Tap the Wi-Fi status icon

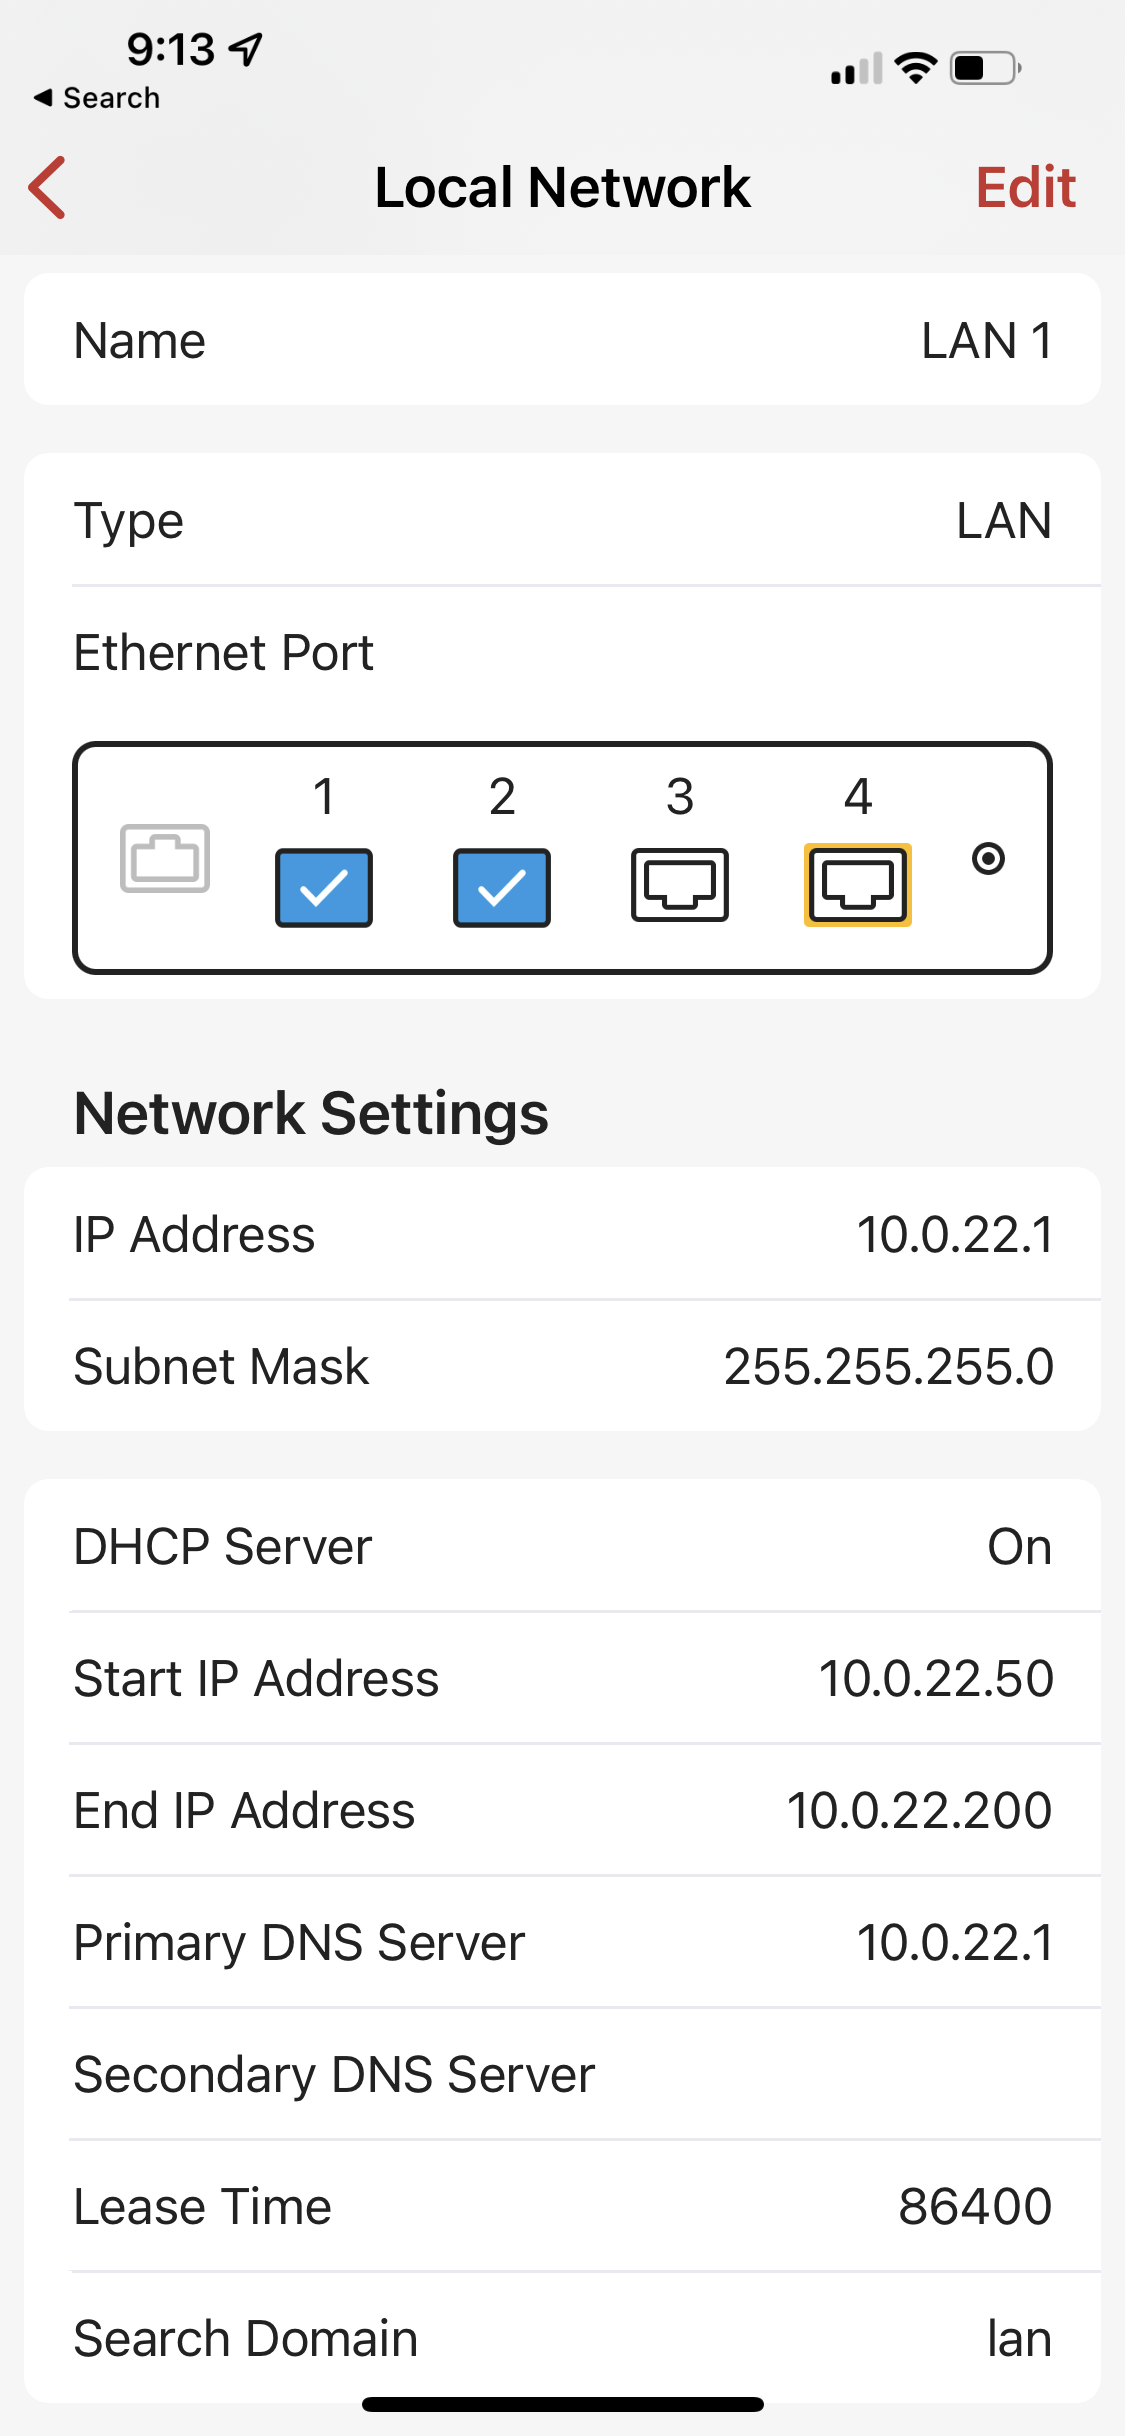point(915,68)
